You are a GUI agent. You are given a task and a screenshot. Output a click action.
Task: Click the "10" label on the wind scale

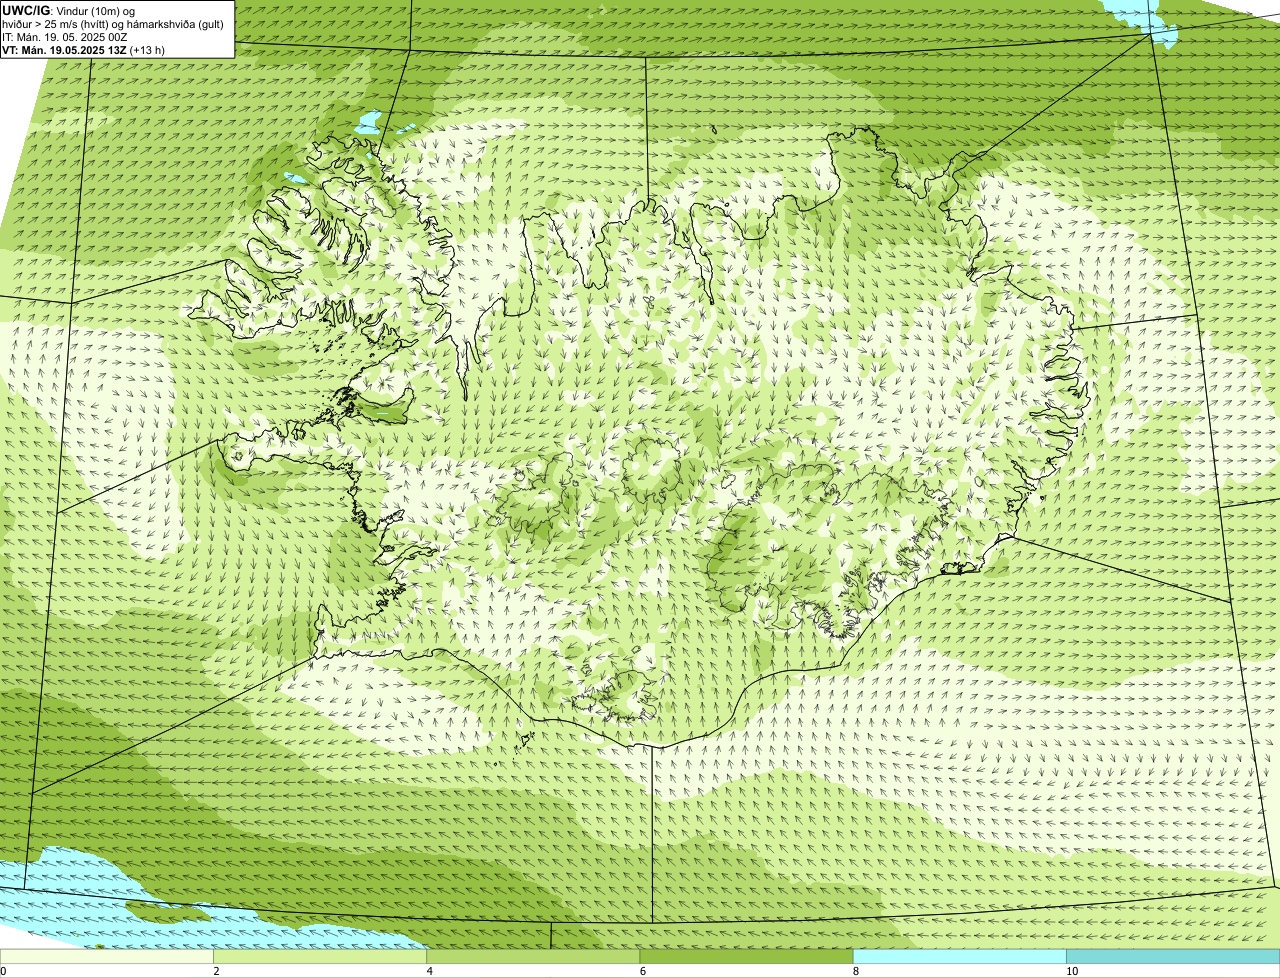(1071, 971)
